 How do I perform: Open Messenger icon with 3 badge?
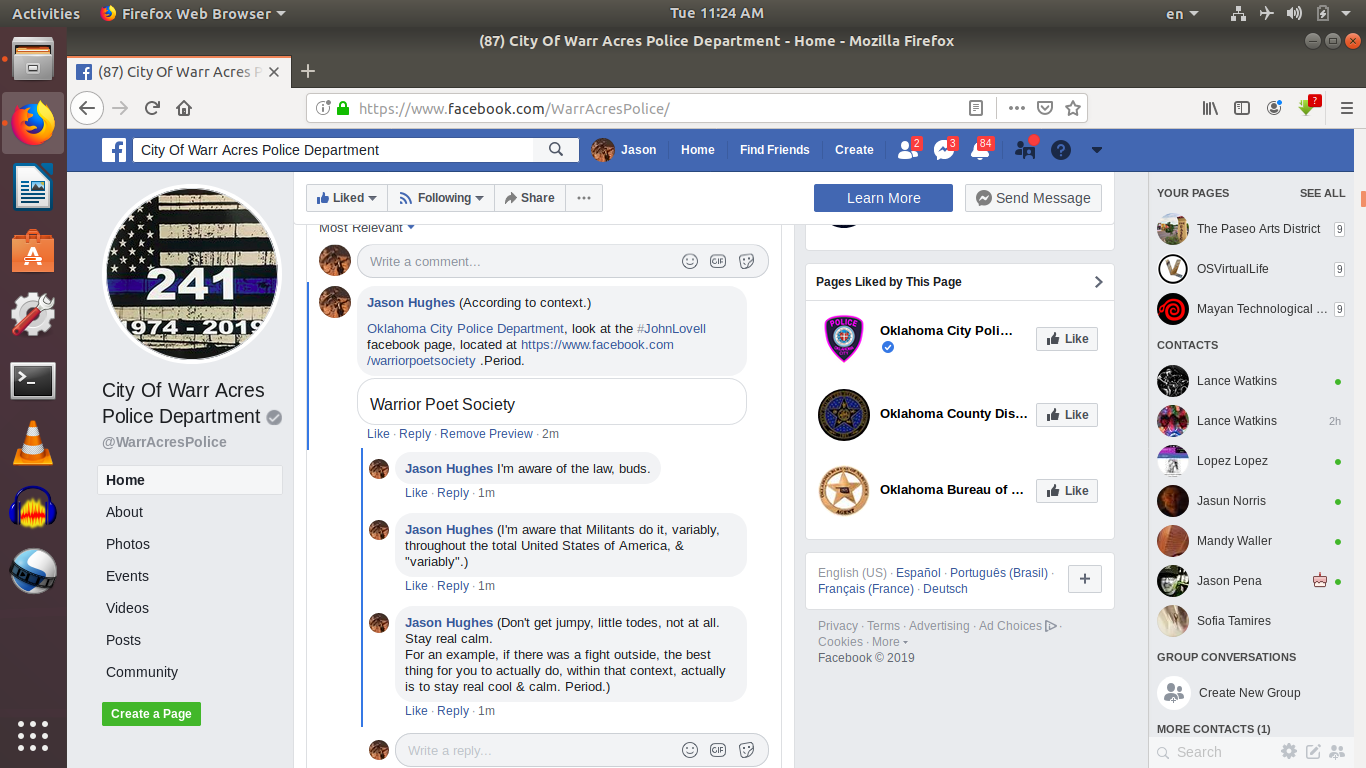pyautogui.click(x=944, y=150)
